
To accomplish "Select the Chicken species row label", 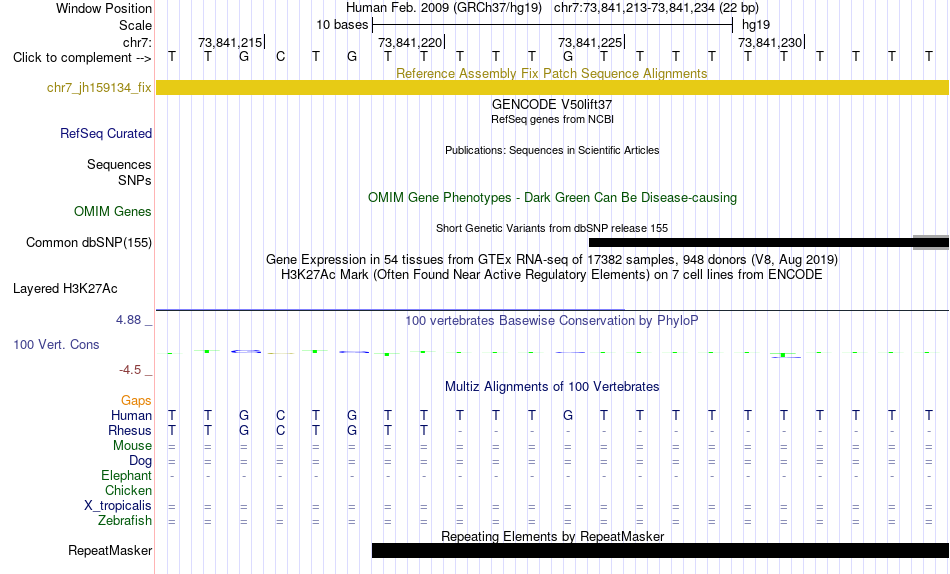I will tap(128, 490).
